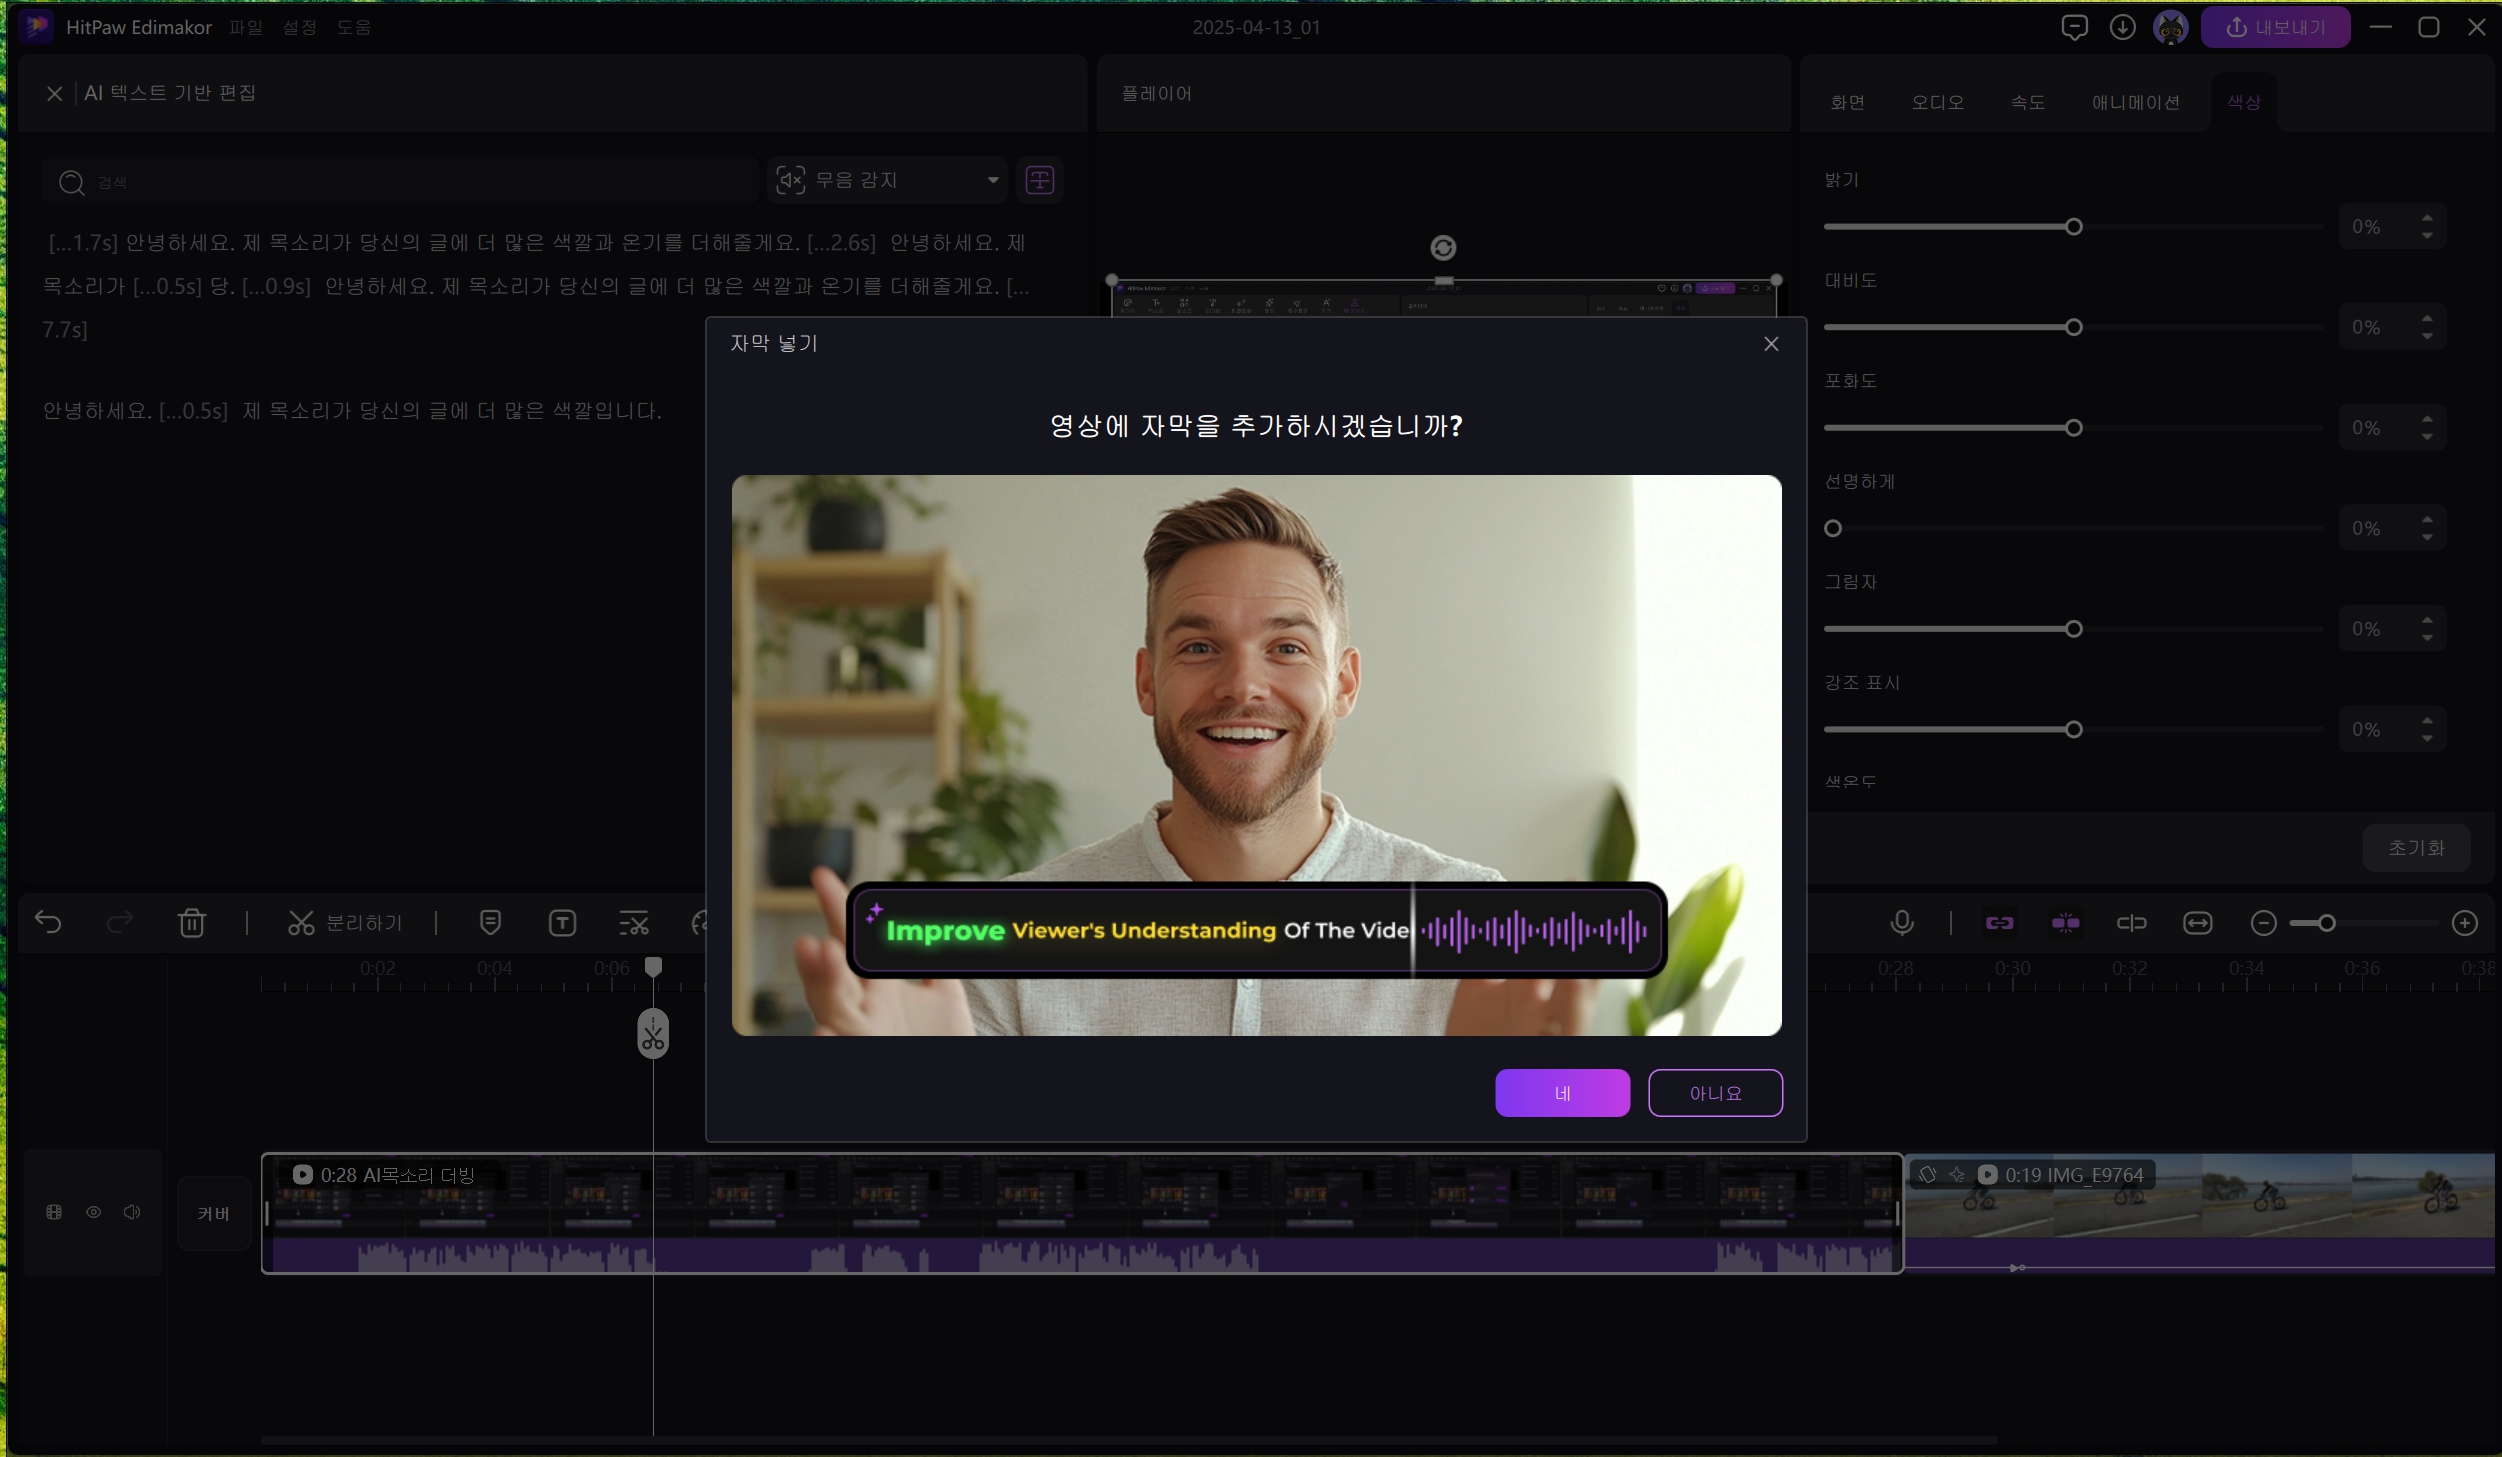Increase 밝기 value with up stepper
This screenshot has width=2502, height=1457.
click(x=2427, y=218)
